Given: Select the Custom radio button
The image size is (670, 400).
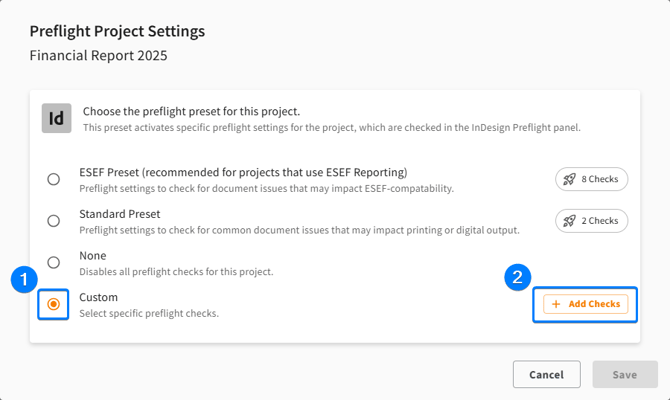Looking at the screenshot, I should [53, 304].
